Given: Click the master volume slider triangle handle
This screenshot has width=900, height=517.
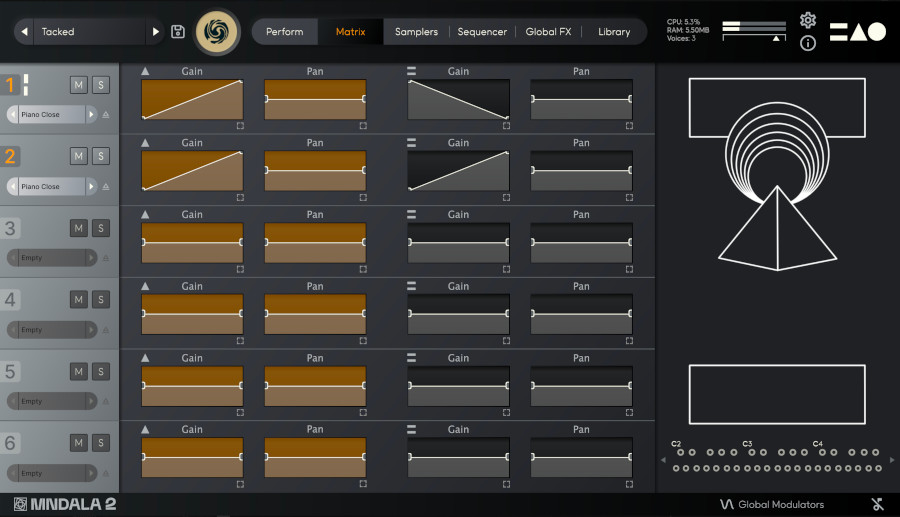Looking at the screenshot, I should [x=775, y=38].
